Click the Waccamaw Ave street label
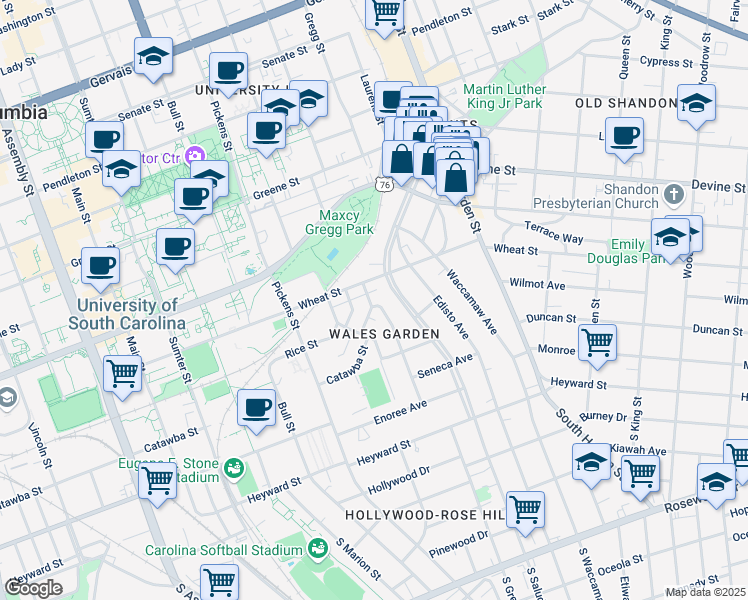This screenshot has height=600, width=748. [x=472, y=302]
